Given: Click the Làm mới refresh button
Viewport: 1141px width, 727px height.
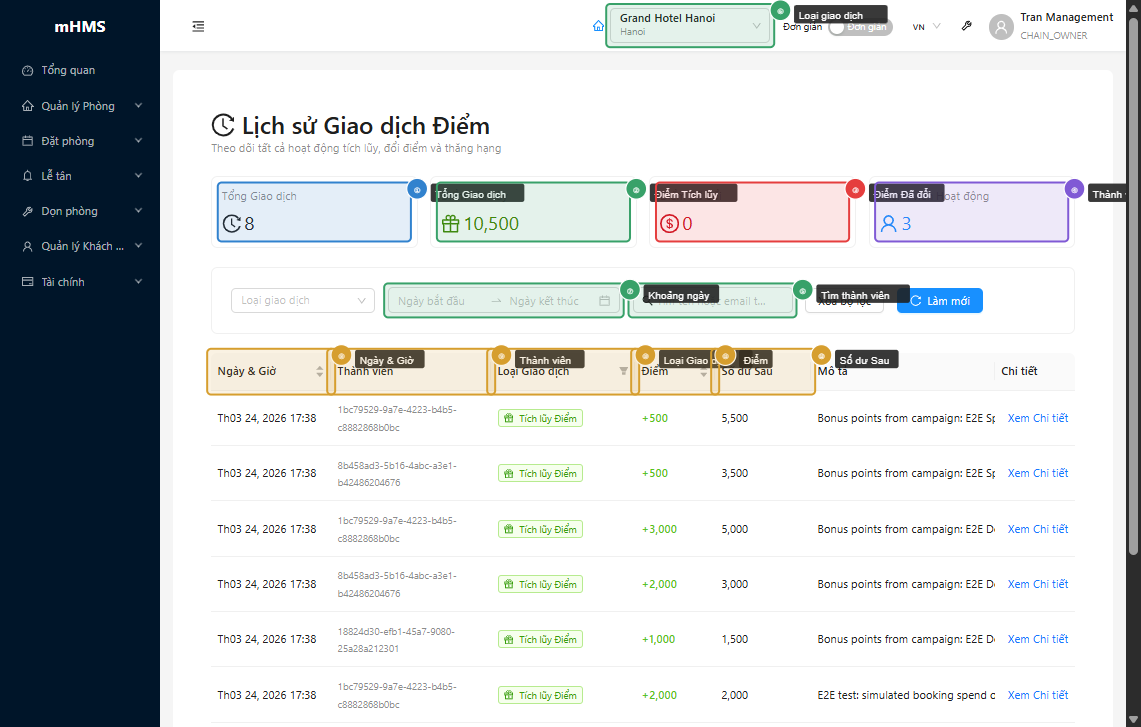Looking at the screenshot, I should coord(939,301).
